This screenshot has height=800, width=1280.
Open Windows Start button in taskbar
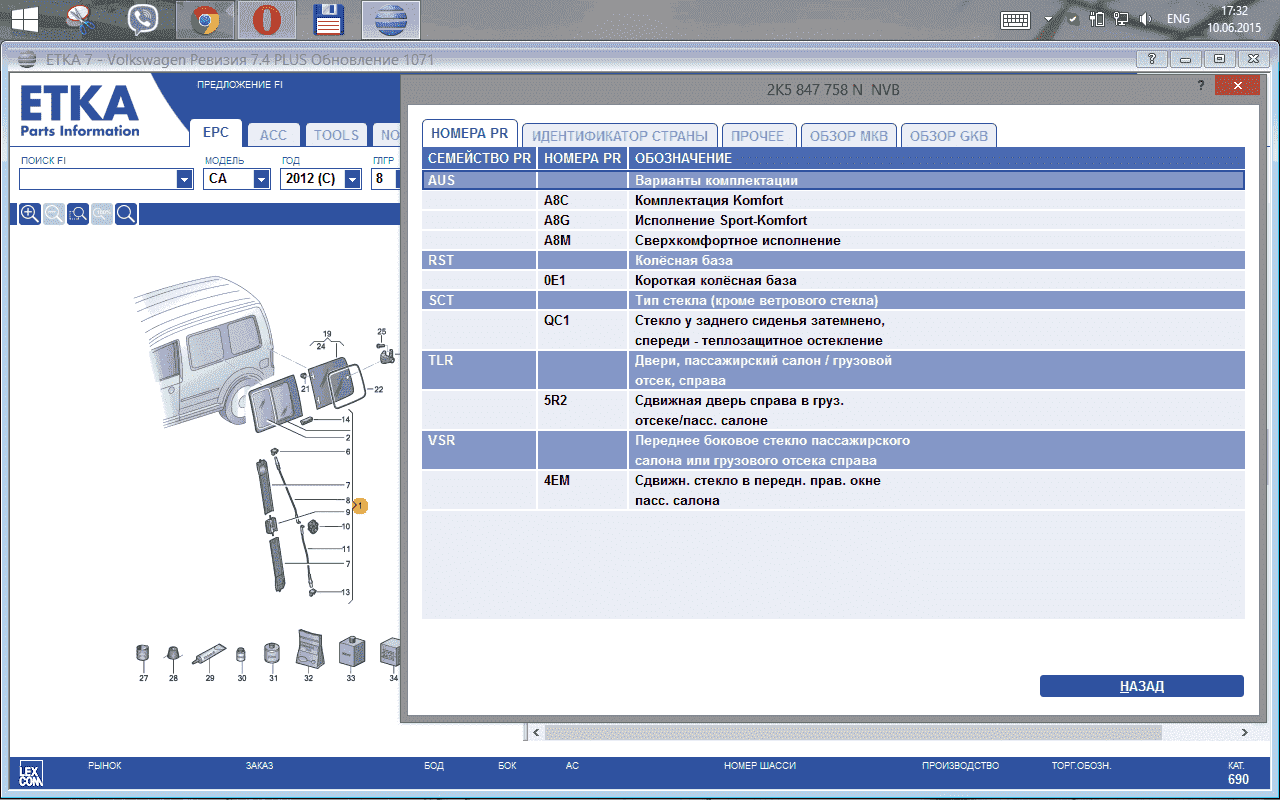(25, 19)
